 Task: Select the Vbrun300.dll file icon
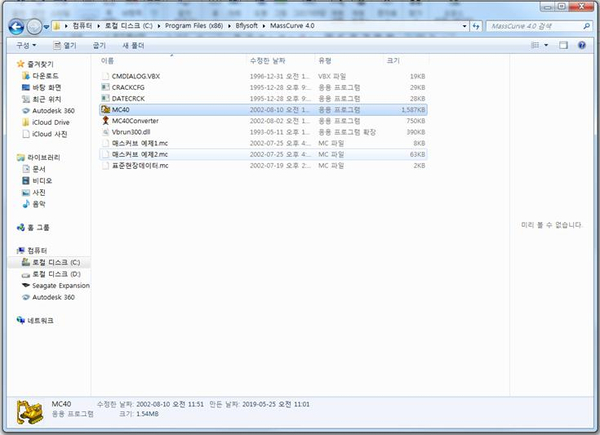(106, 132)
